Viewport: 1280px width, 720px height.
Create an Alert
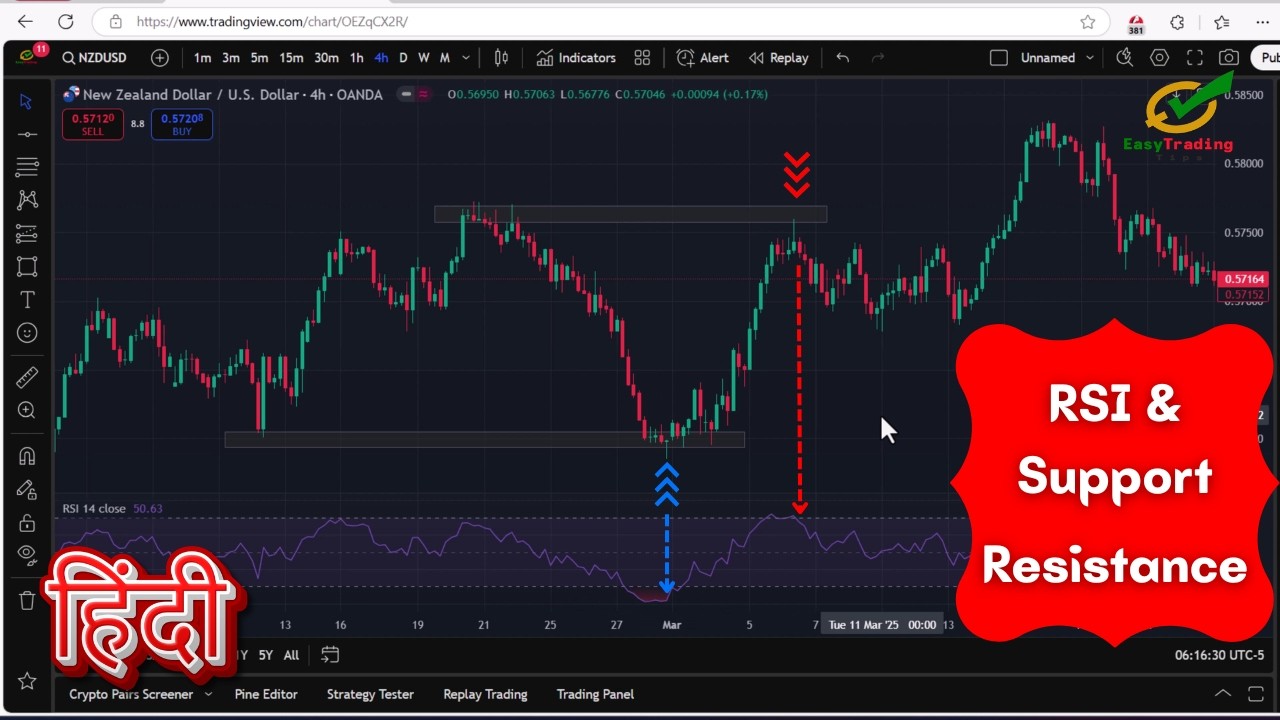pos(703,58)
